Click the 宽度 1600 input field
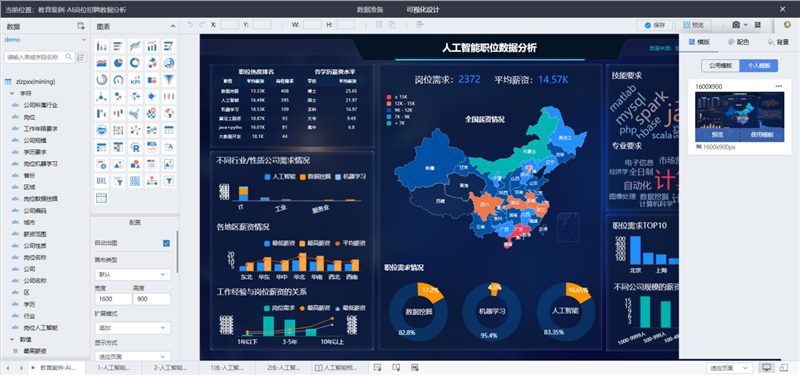The image size is (800, 375). 113,299
